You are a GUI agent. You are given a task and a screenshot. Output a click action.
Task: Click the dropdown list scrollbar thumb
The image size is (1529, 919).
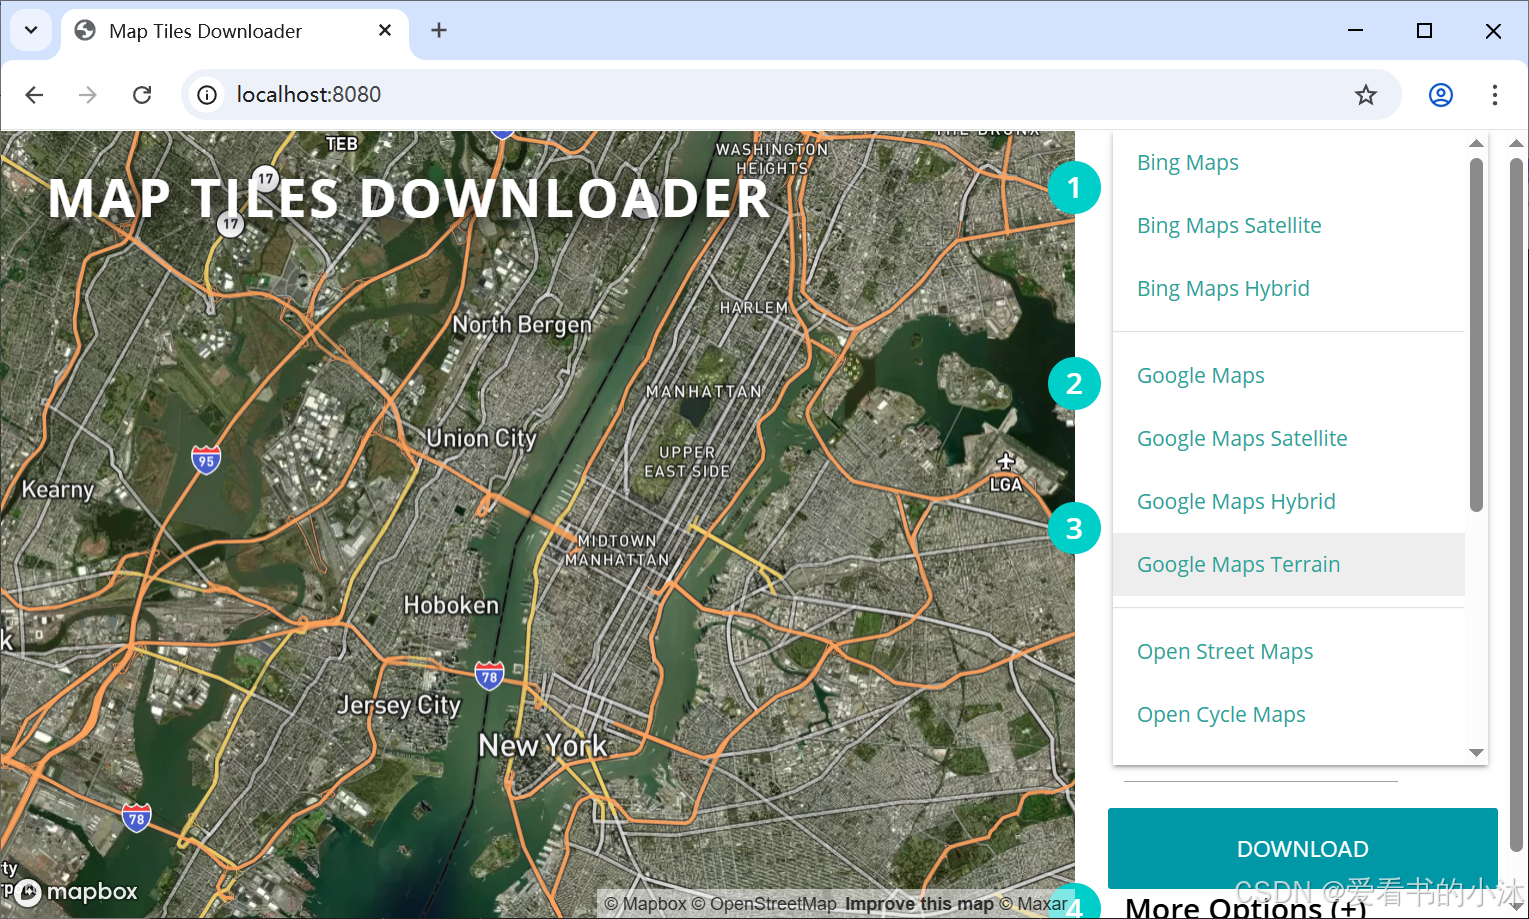tap(1476, 335)
